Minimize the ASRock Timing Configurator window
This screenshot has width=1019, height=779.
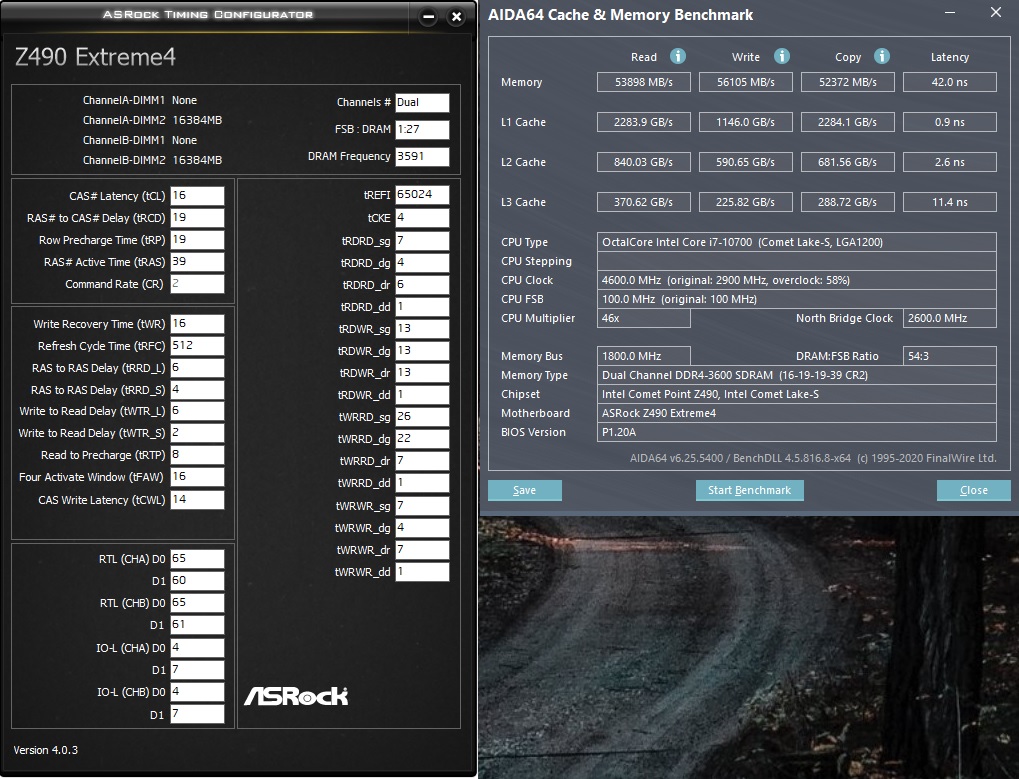(x=428, y=17)
